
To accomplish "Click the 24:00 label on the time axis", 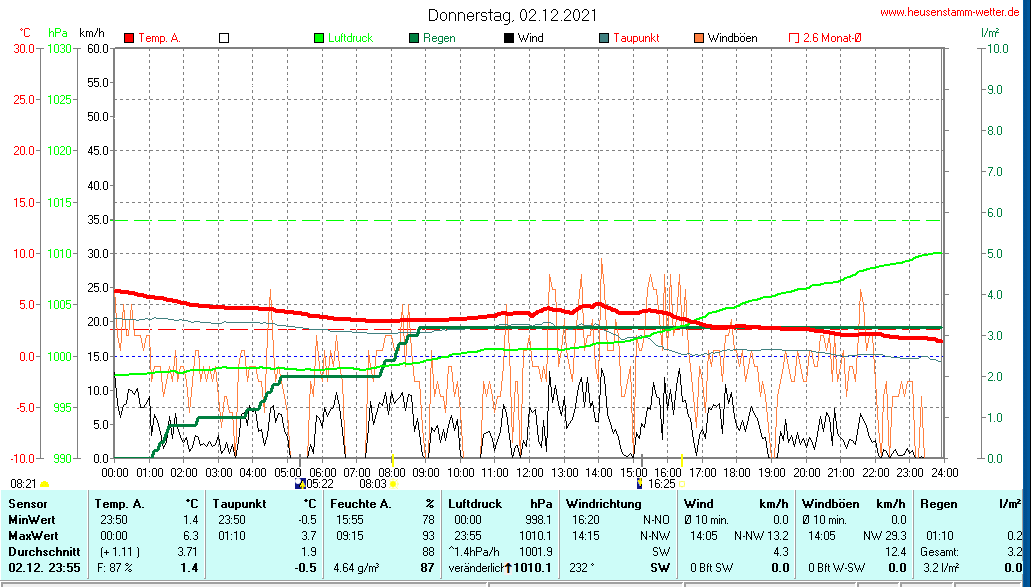I will (x=944, y=473).
